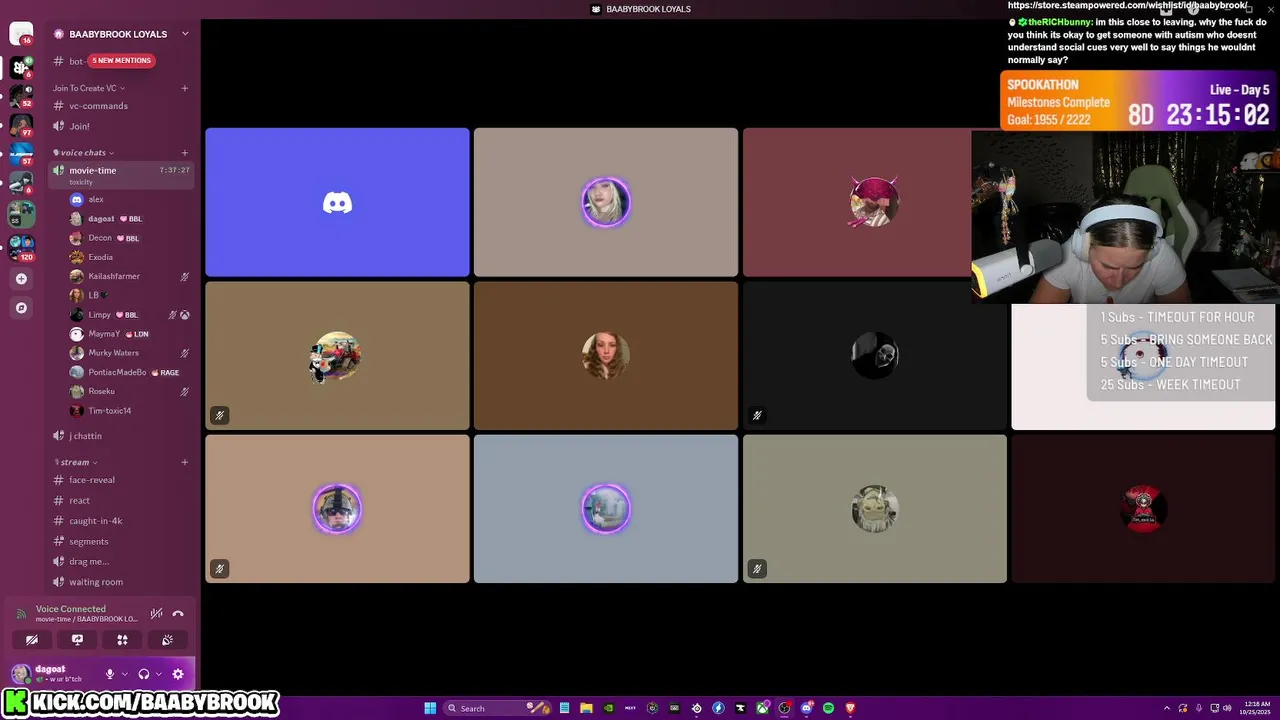Collapse the Join To Create VC category

point(89,88)
